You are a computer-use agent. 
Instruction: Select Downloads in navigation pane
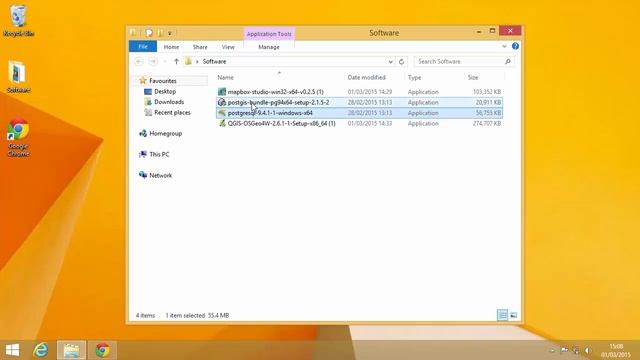(169, 102)
